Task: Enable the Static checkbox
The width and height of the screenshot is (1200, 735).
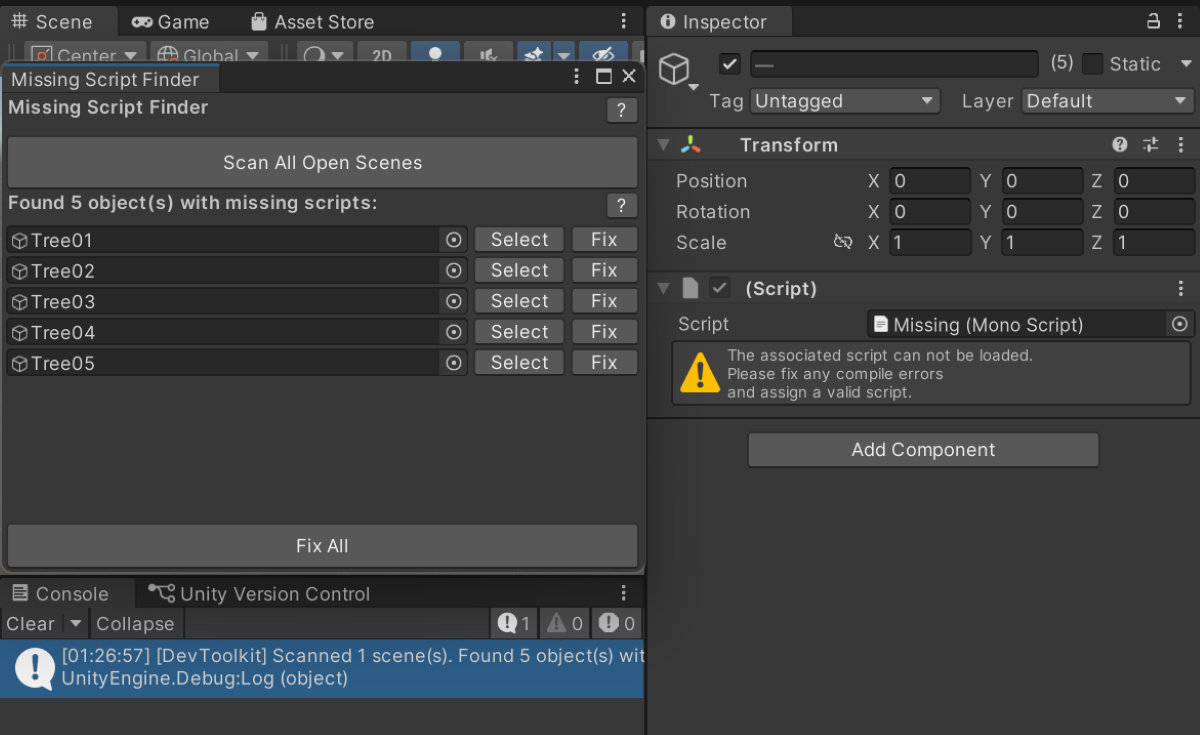Action: click(1093, 64)
